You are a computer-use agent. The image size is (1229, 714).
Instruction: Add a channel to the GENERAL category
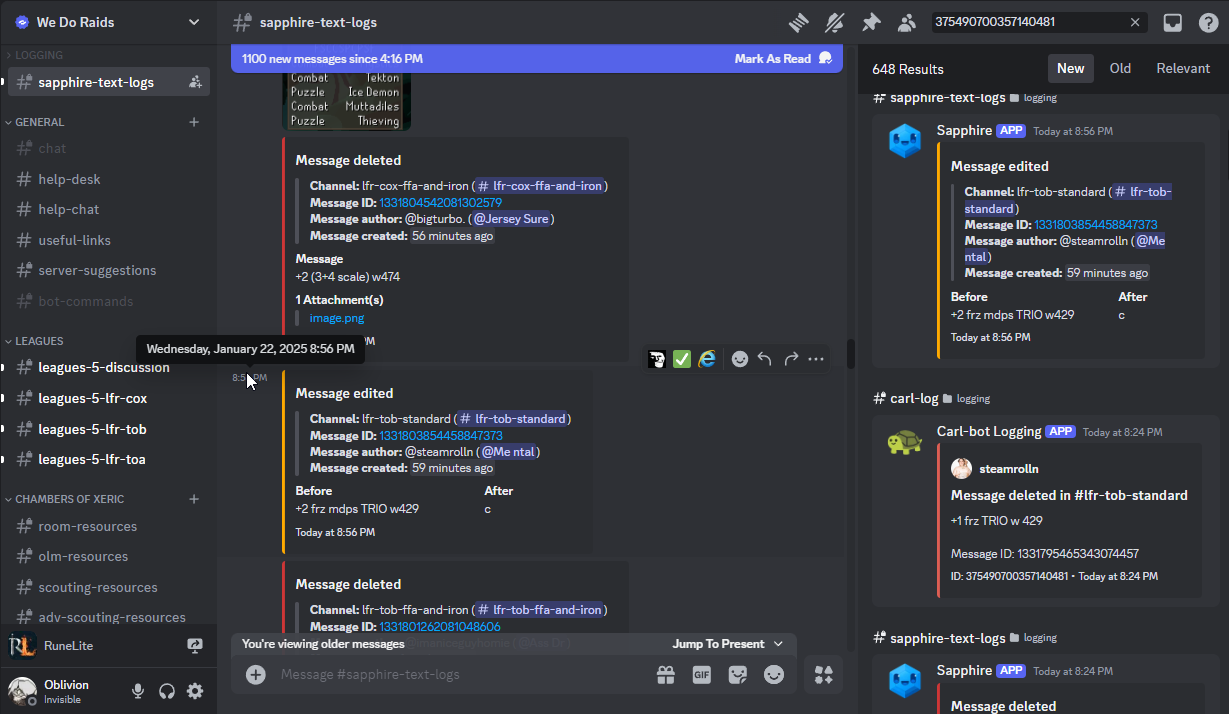[x=194, y=122]
